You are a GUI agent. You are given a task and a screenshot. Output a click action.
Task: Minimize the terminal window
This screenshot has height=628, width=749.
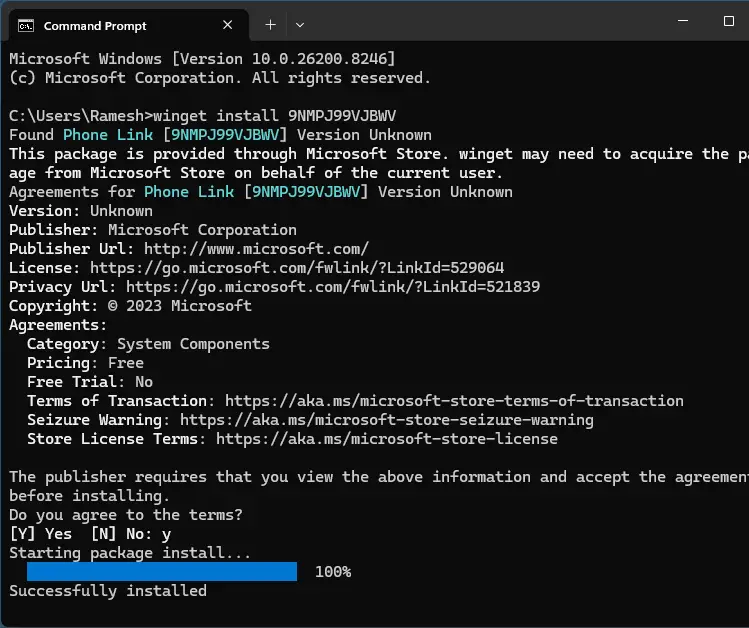pos(683,21)
